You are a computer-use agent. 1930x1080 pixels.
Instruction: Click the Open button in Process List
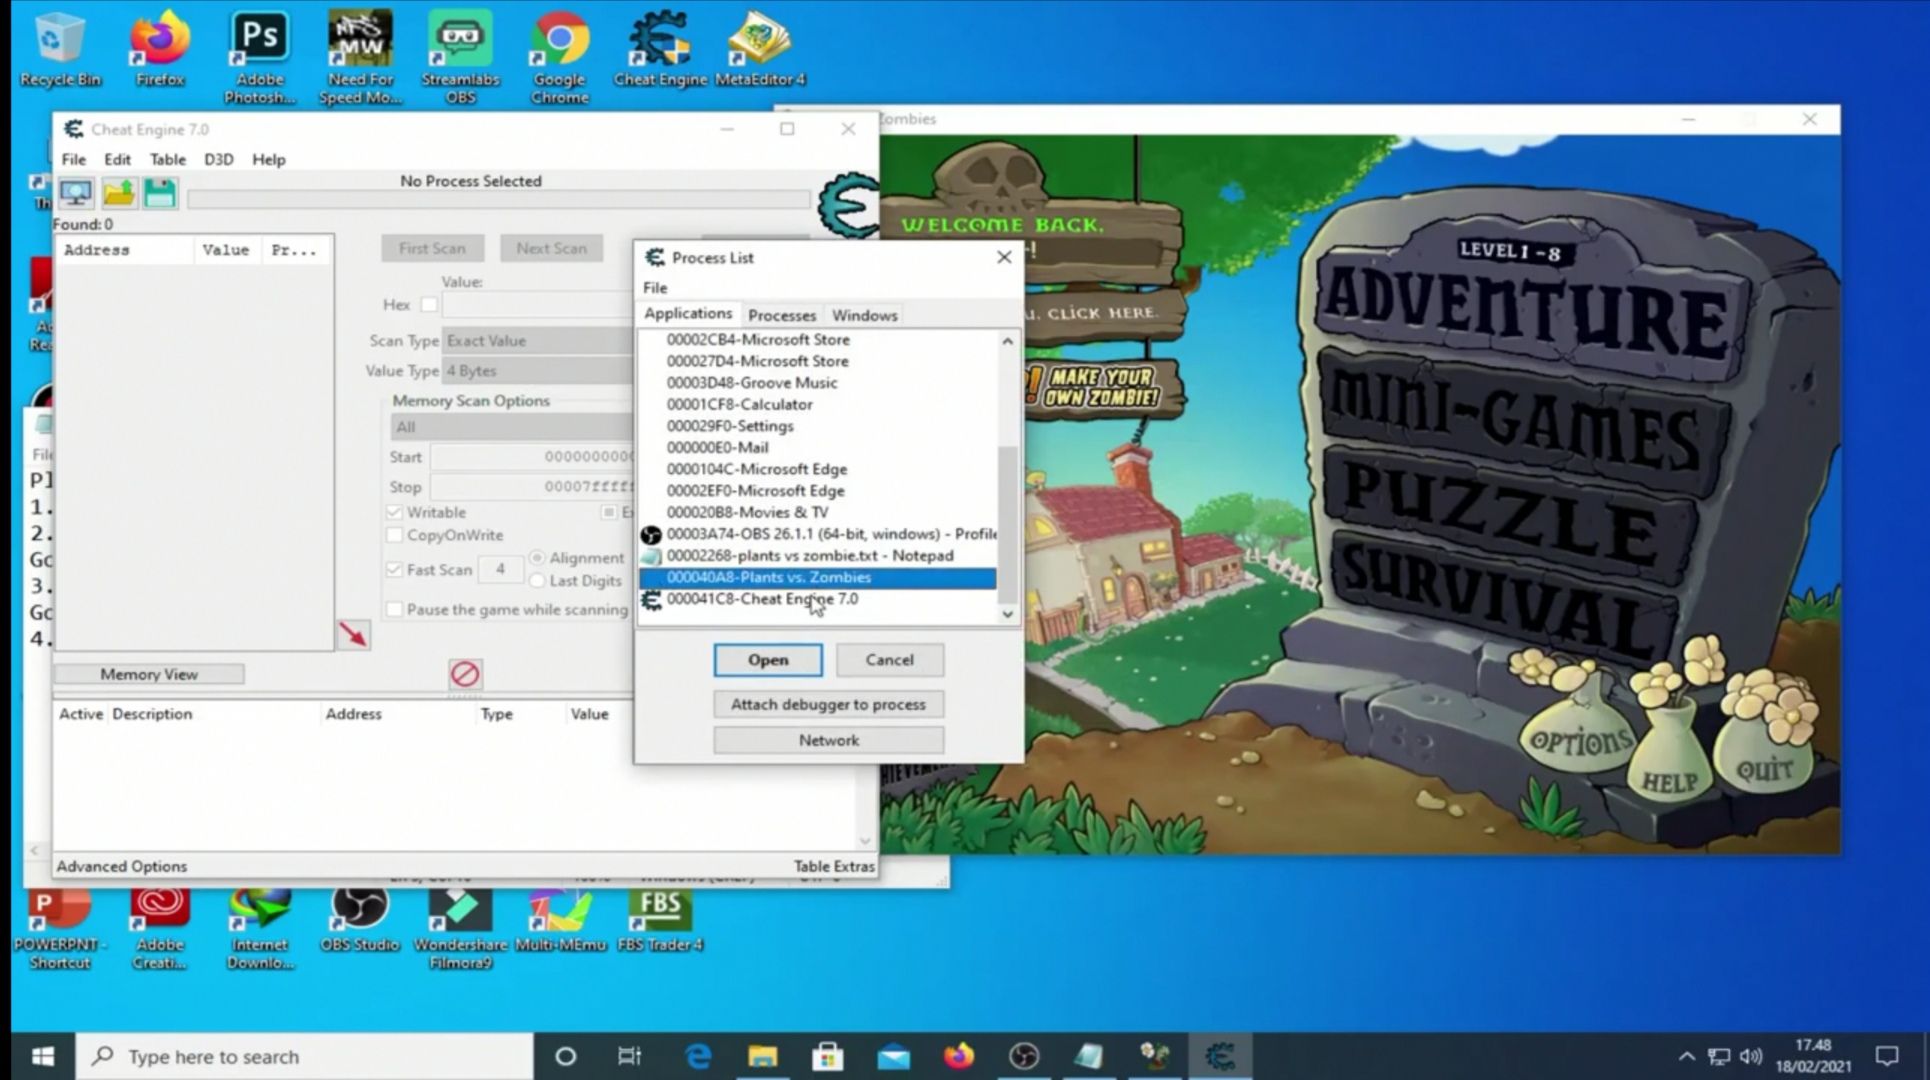(x=768, y=660)
